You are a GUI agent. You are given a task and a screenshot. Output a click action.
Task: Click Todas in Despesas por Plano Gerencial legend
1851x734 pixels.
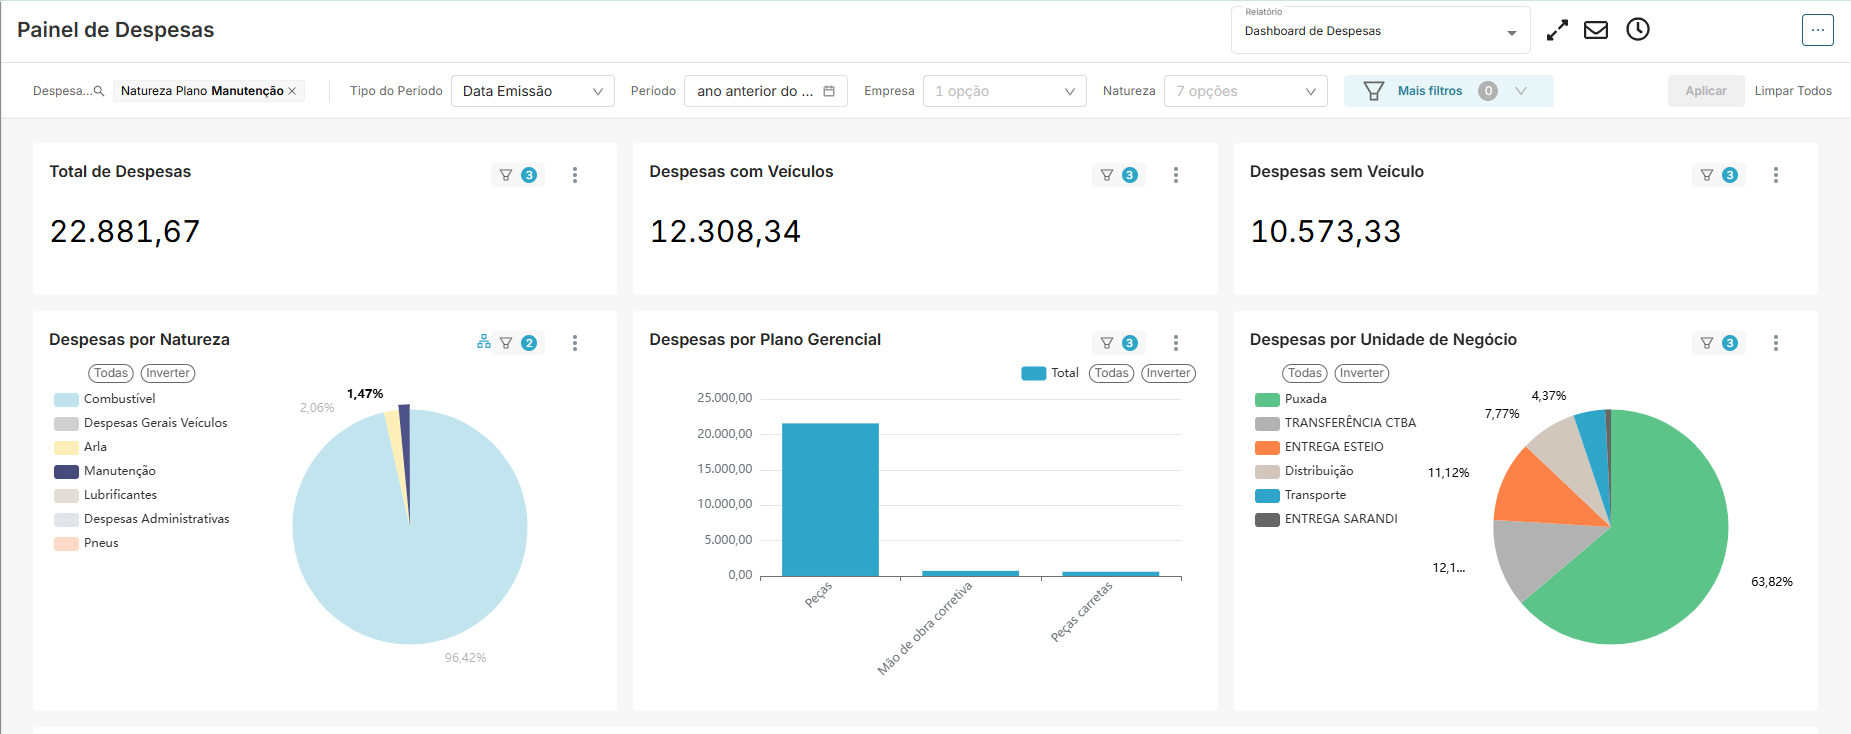[1112, 373]
